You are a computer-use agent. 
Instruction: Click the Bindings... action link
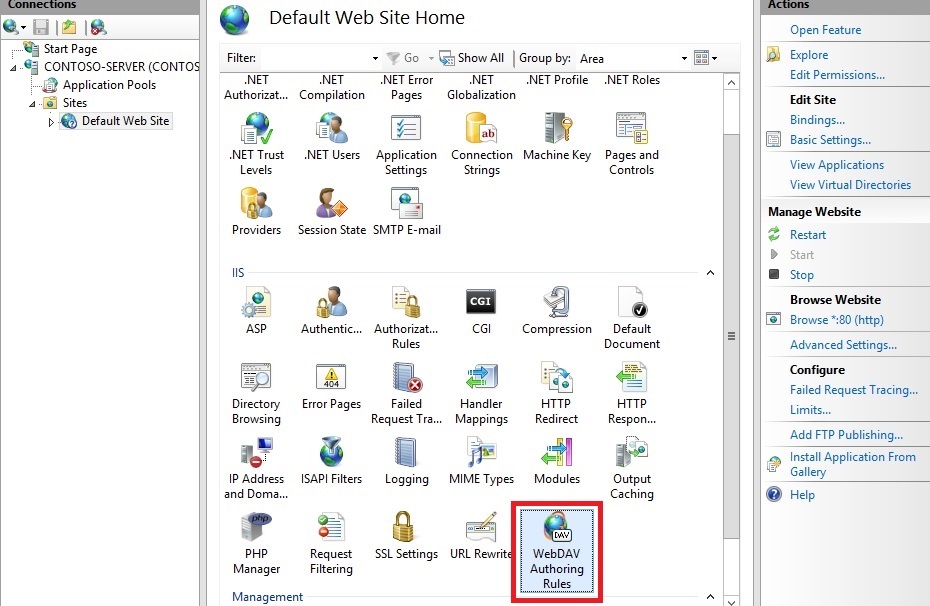pos(817,120)
